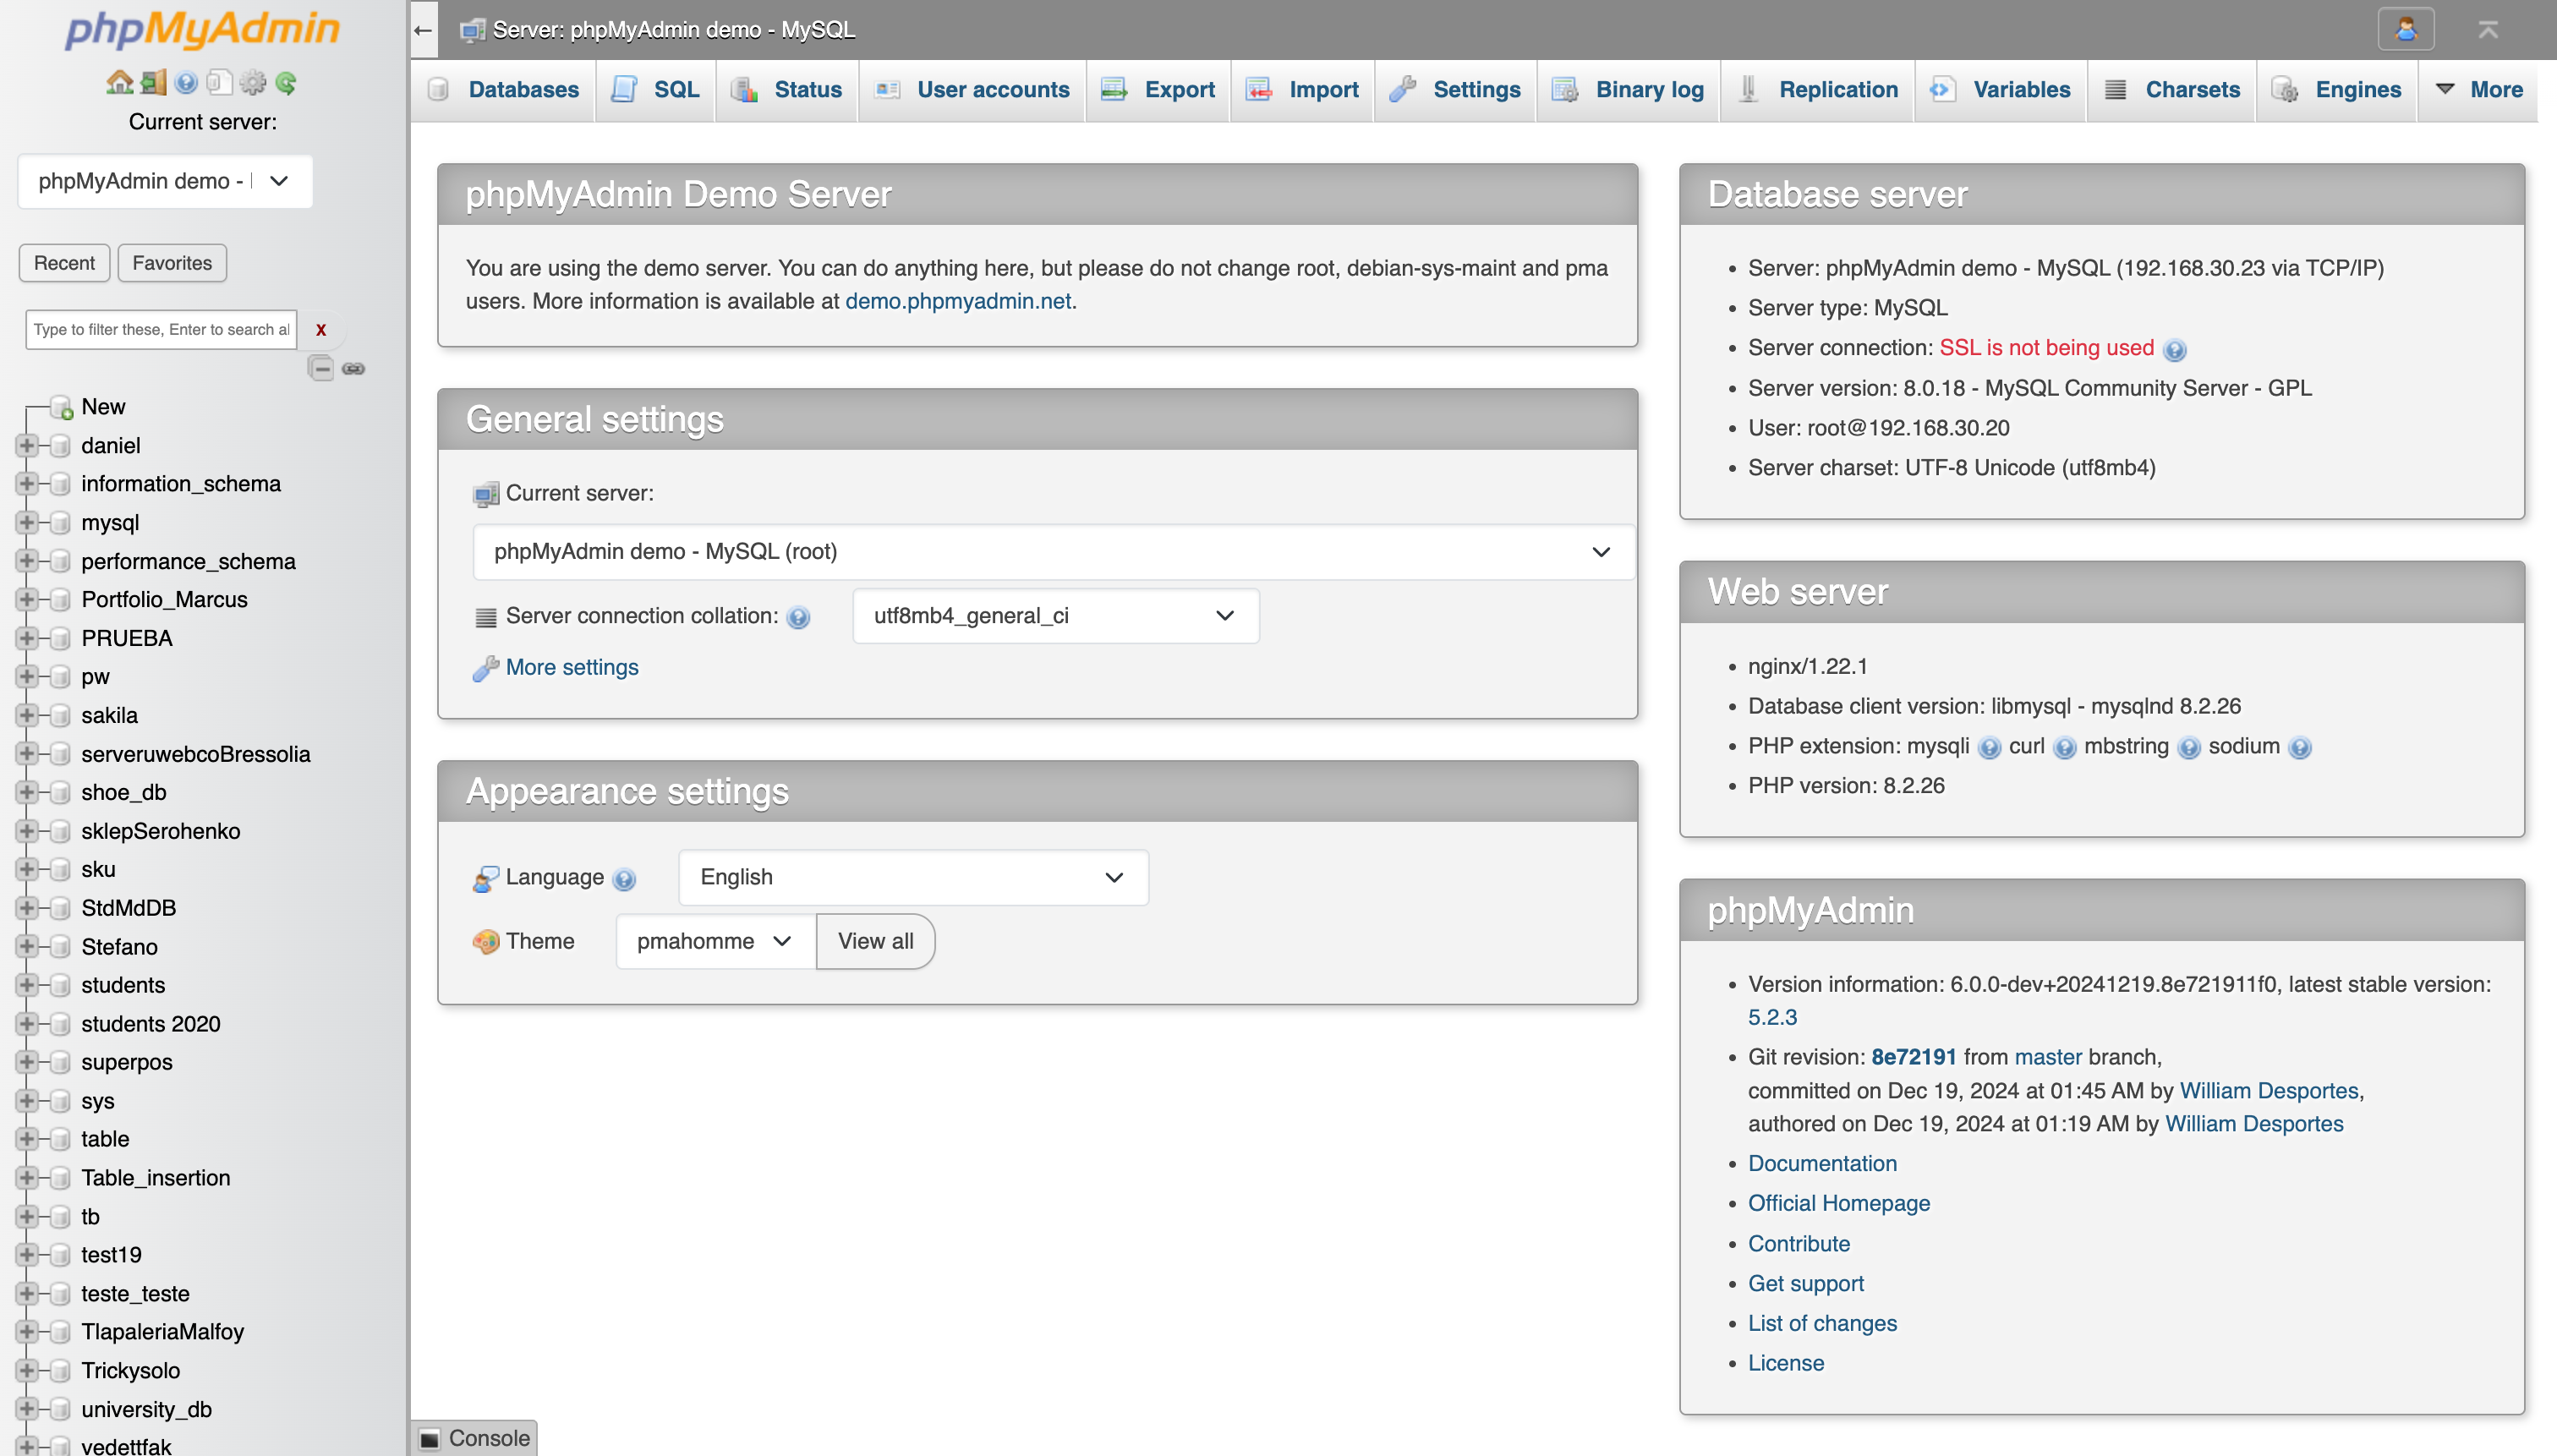Click the Favorites button

point(172,263)
